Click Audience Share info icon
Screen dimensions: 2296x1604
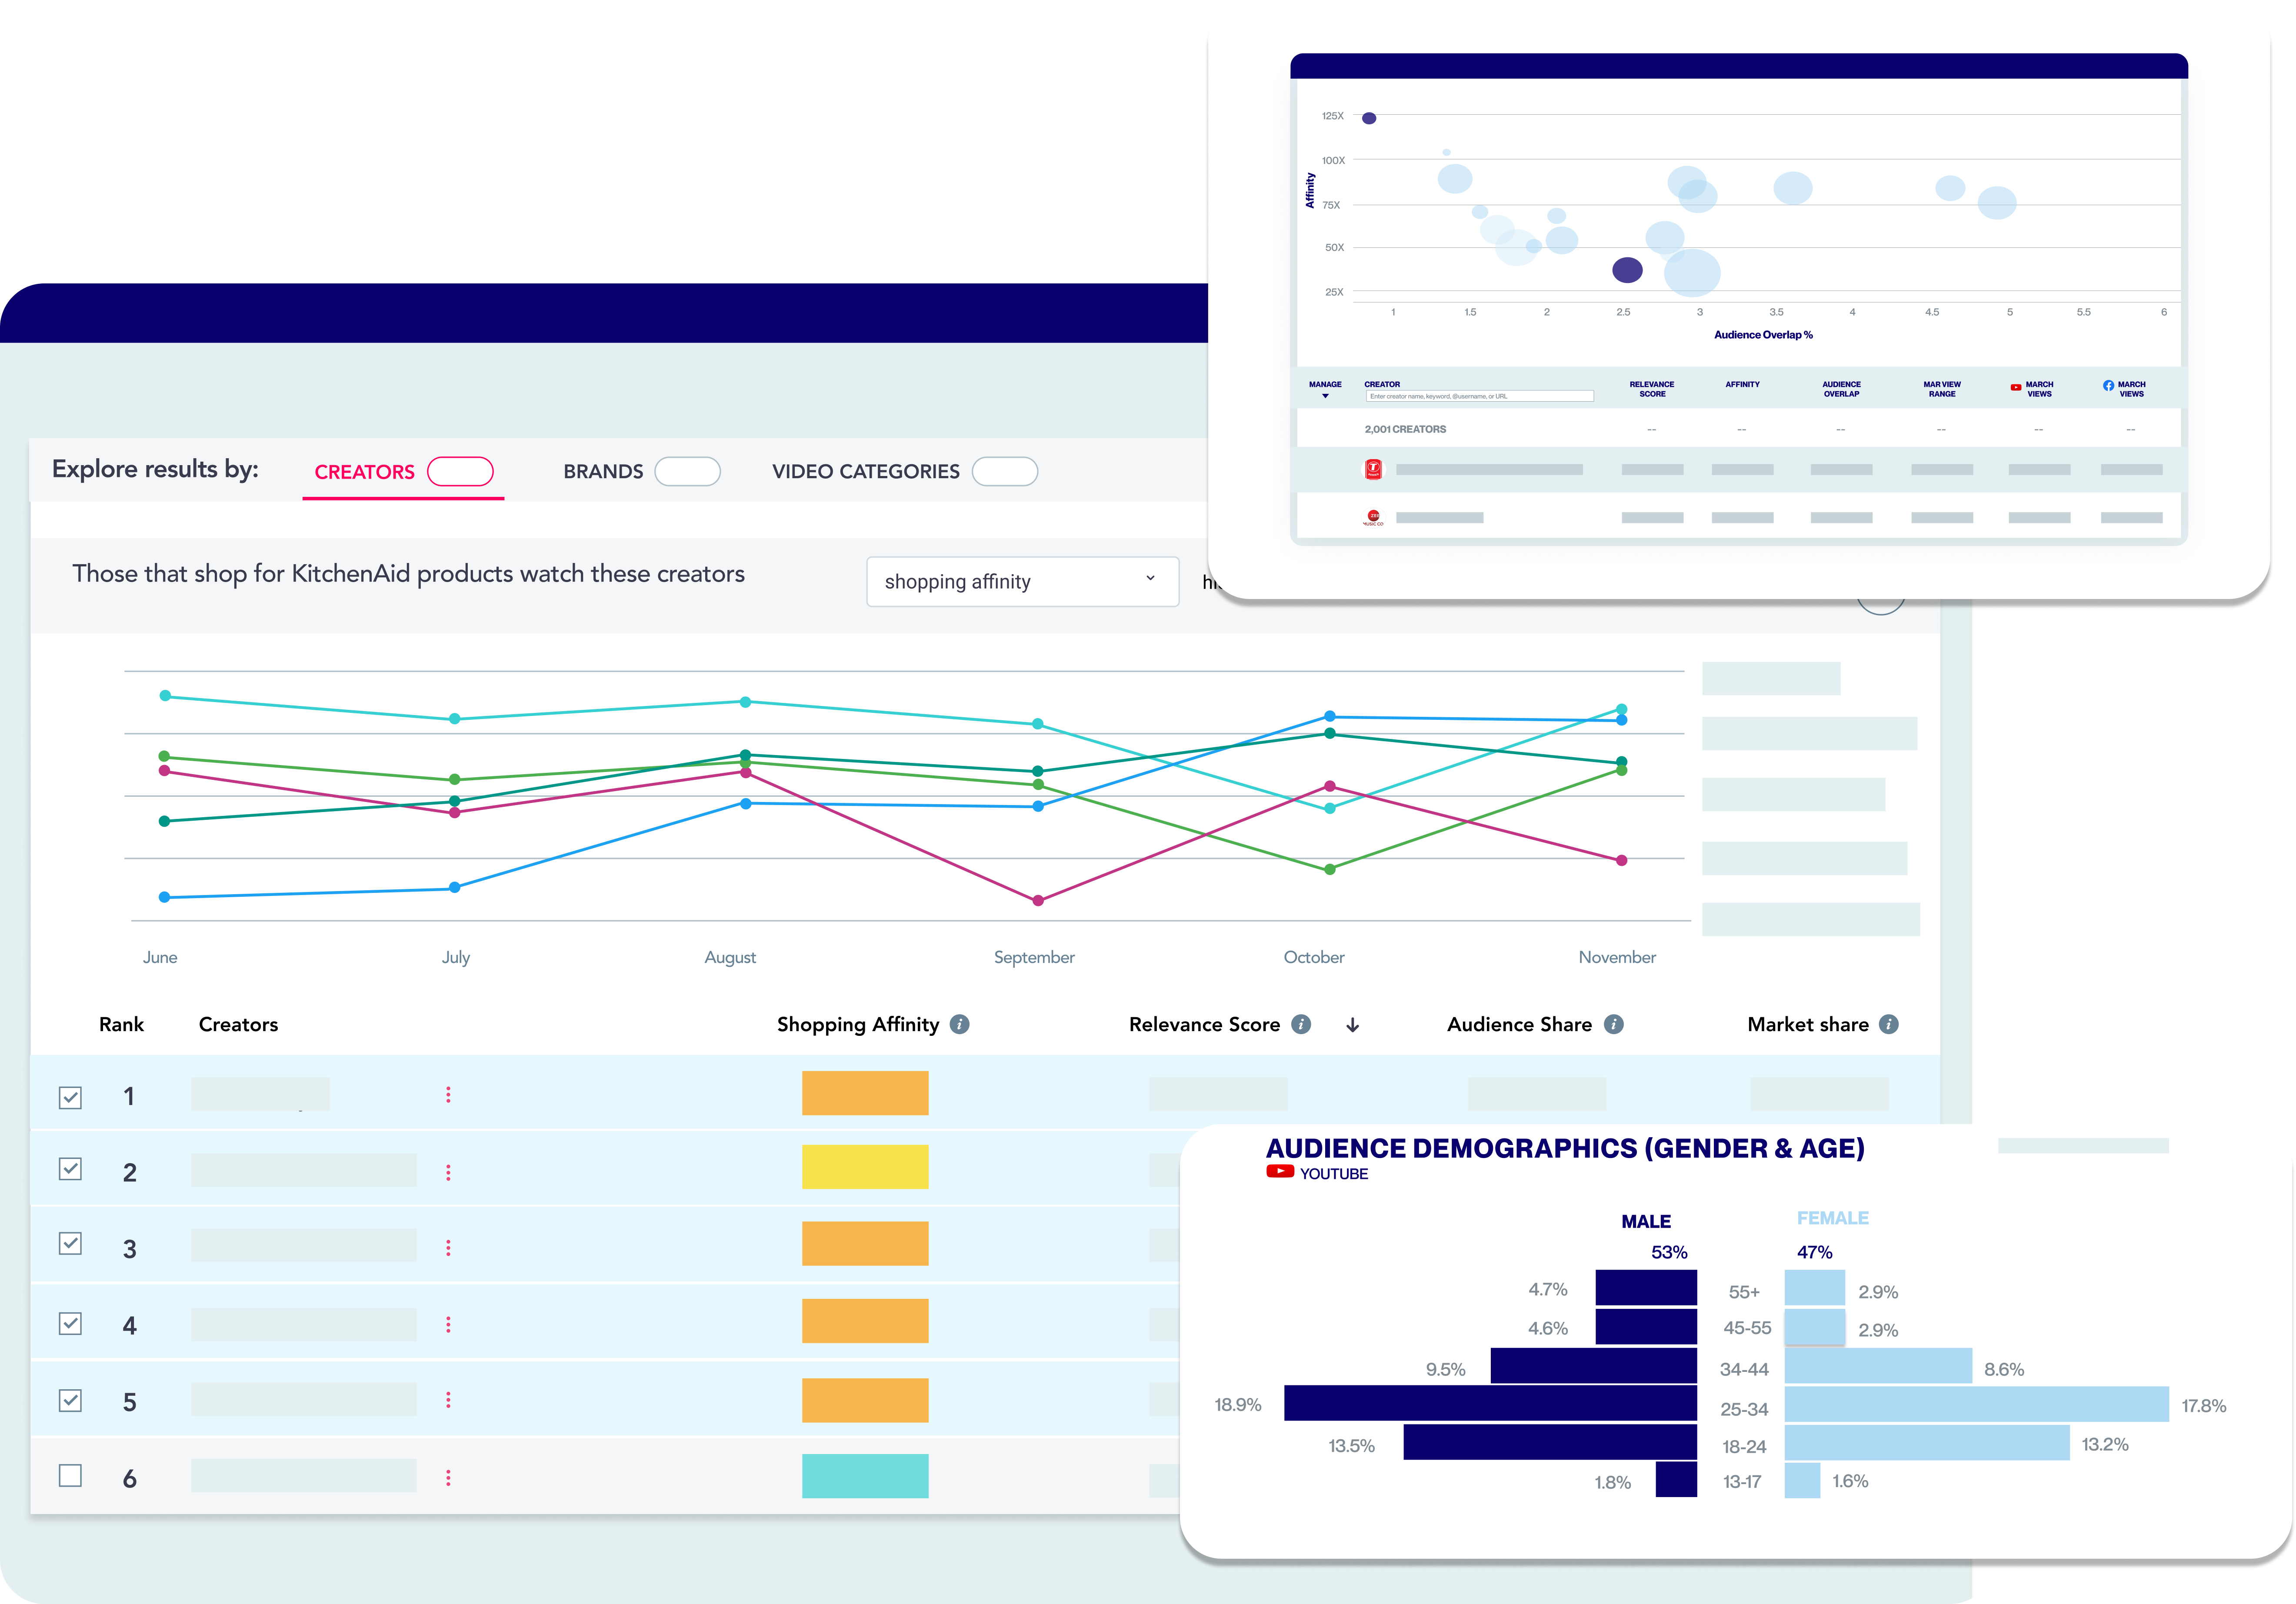pyautogui.click(x=1613, y=1024)
